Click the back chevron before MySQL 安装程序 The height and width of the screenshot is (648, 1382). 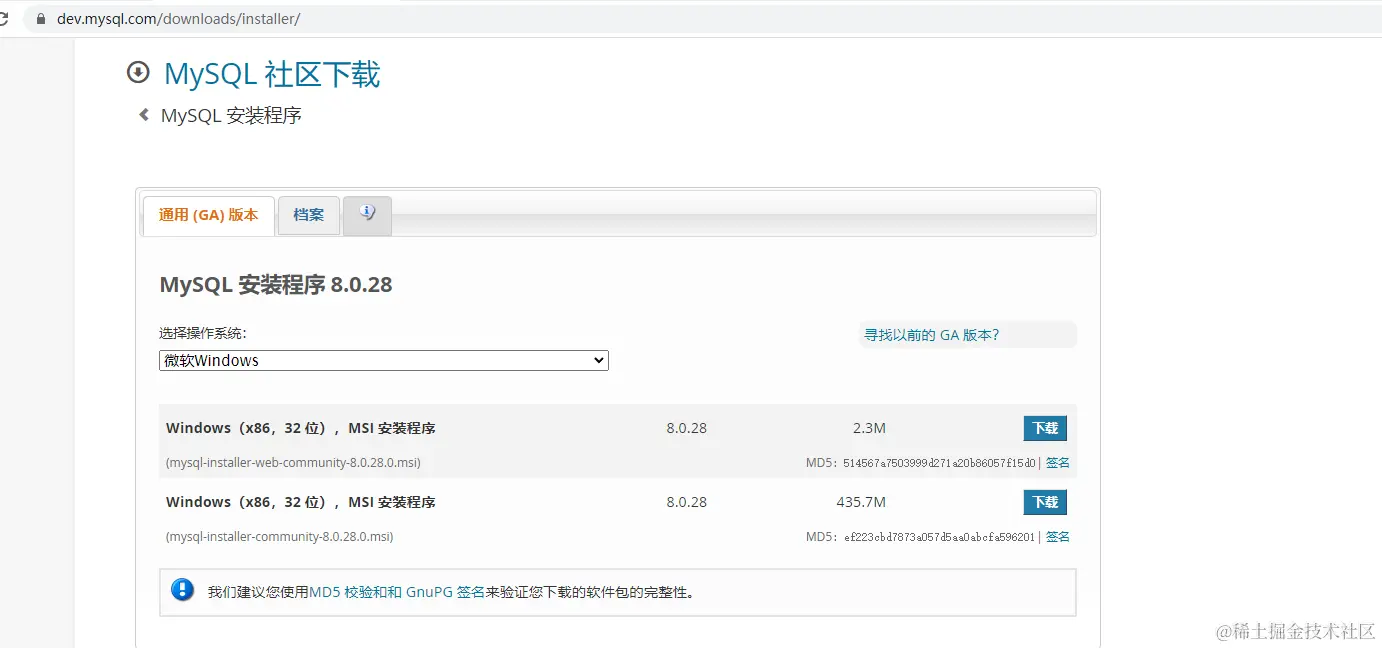[x=144, y=115]
